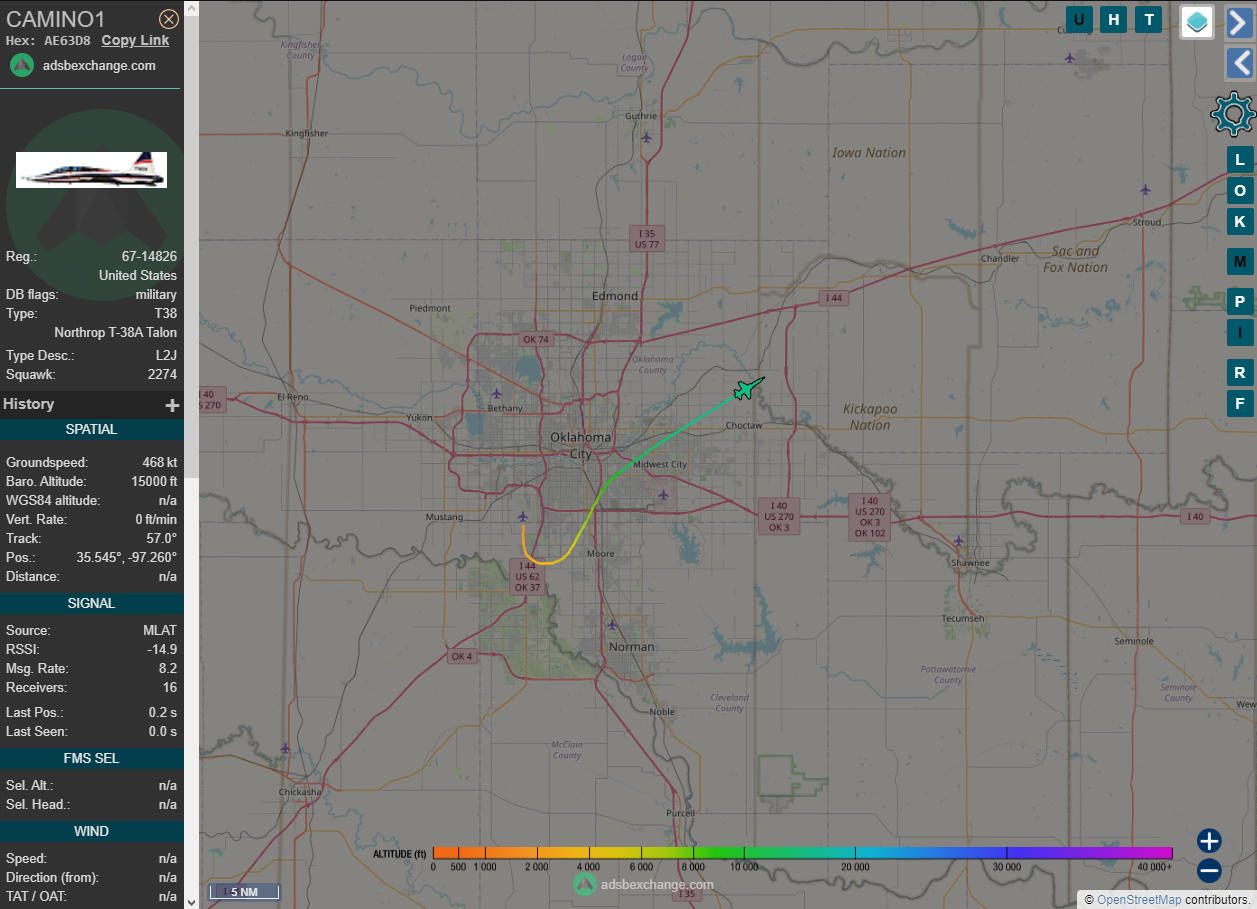Image resolution: width=1257 pixels, height=909 pixels.
Task: Click the airport icon east of Mustang
Action: [x=522, y=516]
